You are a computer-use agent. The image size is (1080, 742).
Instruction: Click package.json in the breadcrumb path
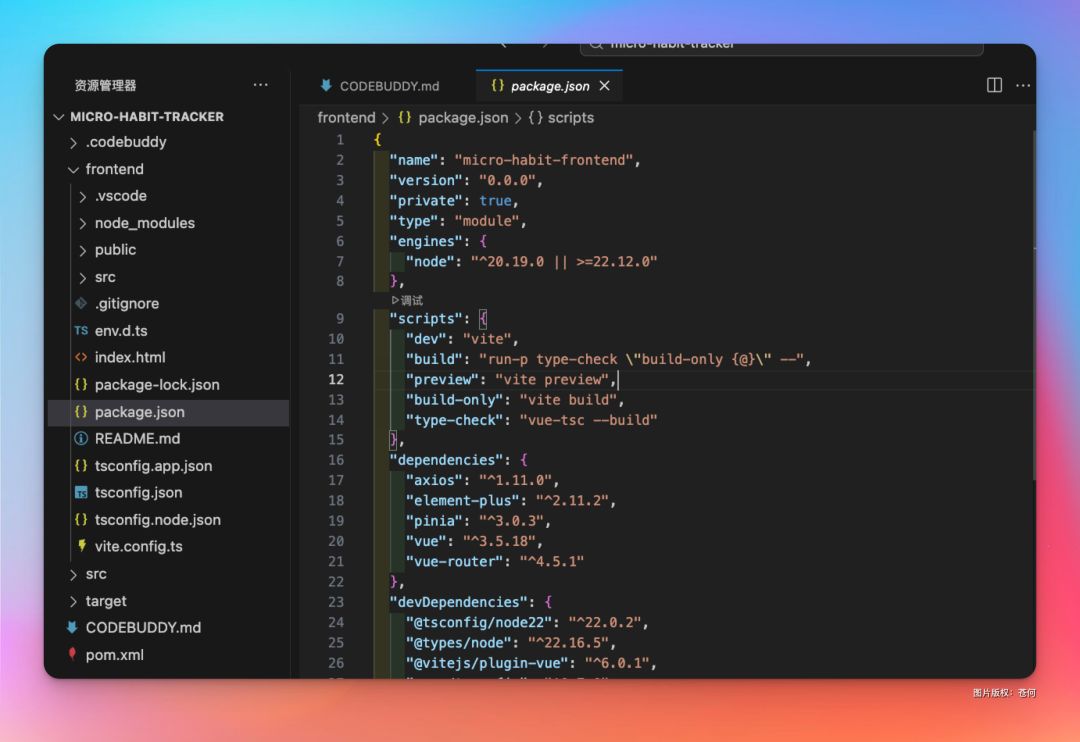tap(463, 118)
